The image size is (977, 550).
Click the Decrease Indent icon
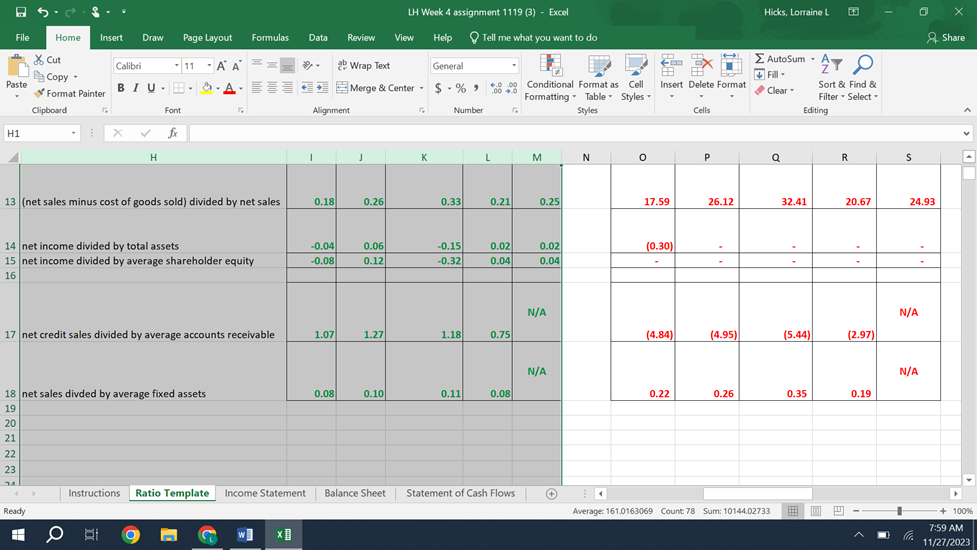(307, 88)
